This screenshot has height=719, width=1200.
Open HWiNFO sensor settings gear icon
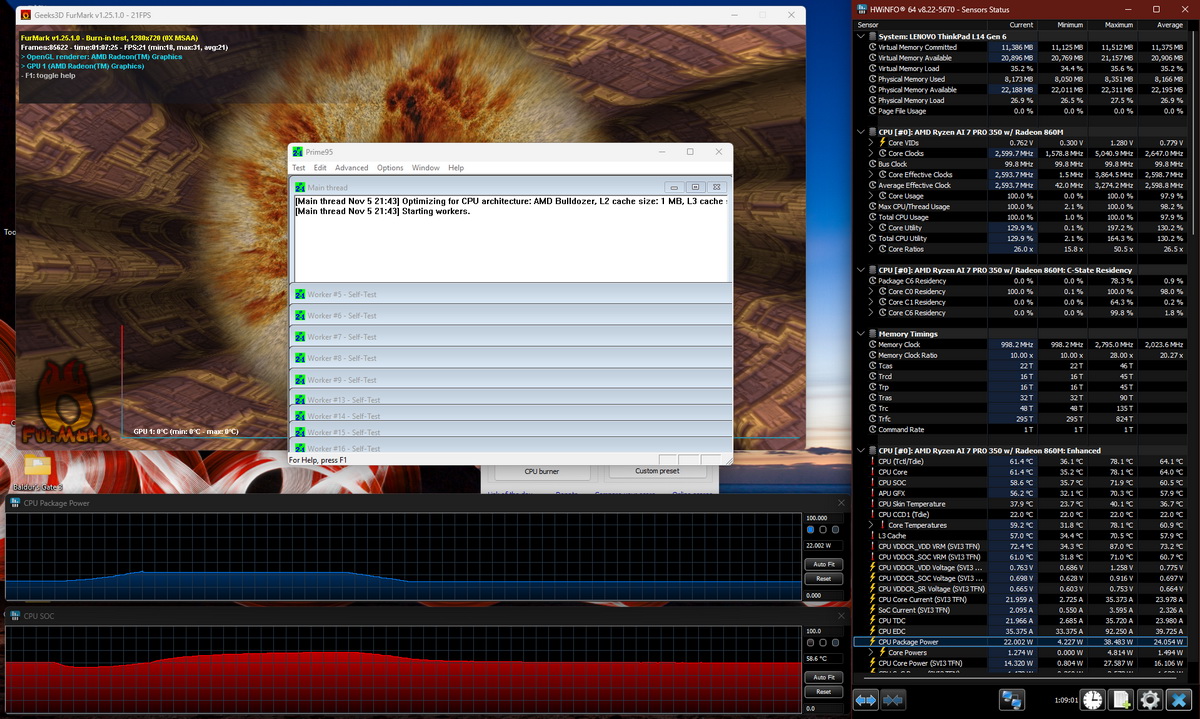tap(1150, 699)
